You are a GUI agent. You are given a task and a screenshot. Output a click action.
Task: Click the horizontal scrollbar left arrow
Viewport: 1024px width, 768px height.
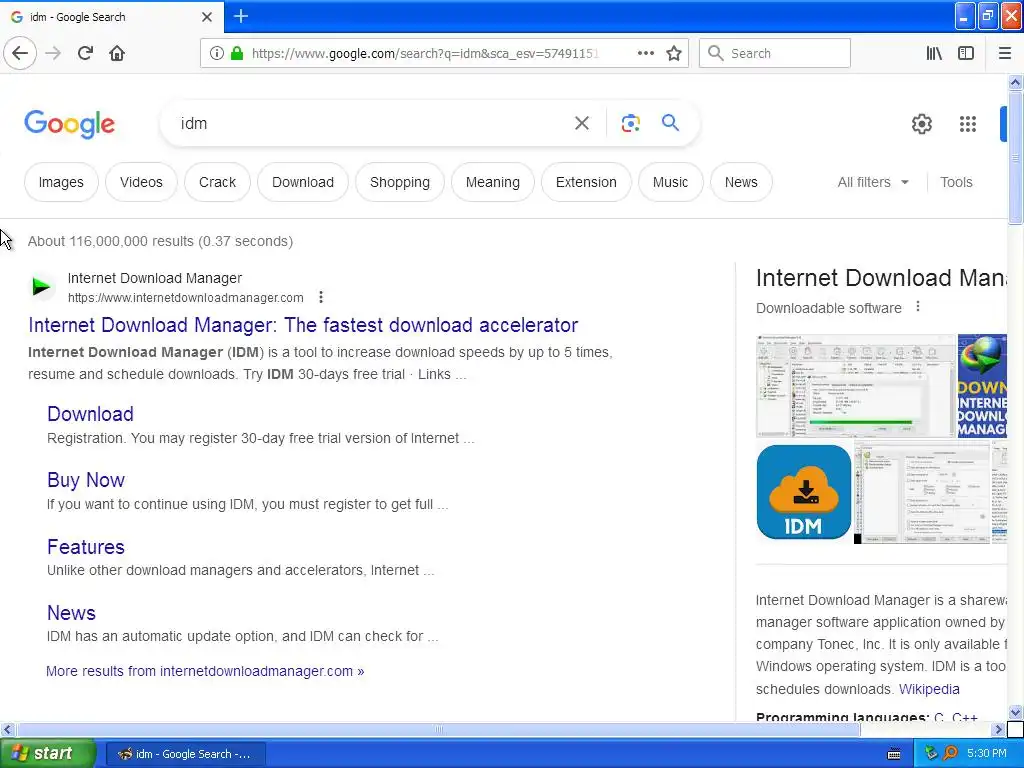coord(7,729)
